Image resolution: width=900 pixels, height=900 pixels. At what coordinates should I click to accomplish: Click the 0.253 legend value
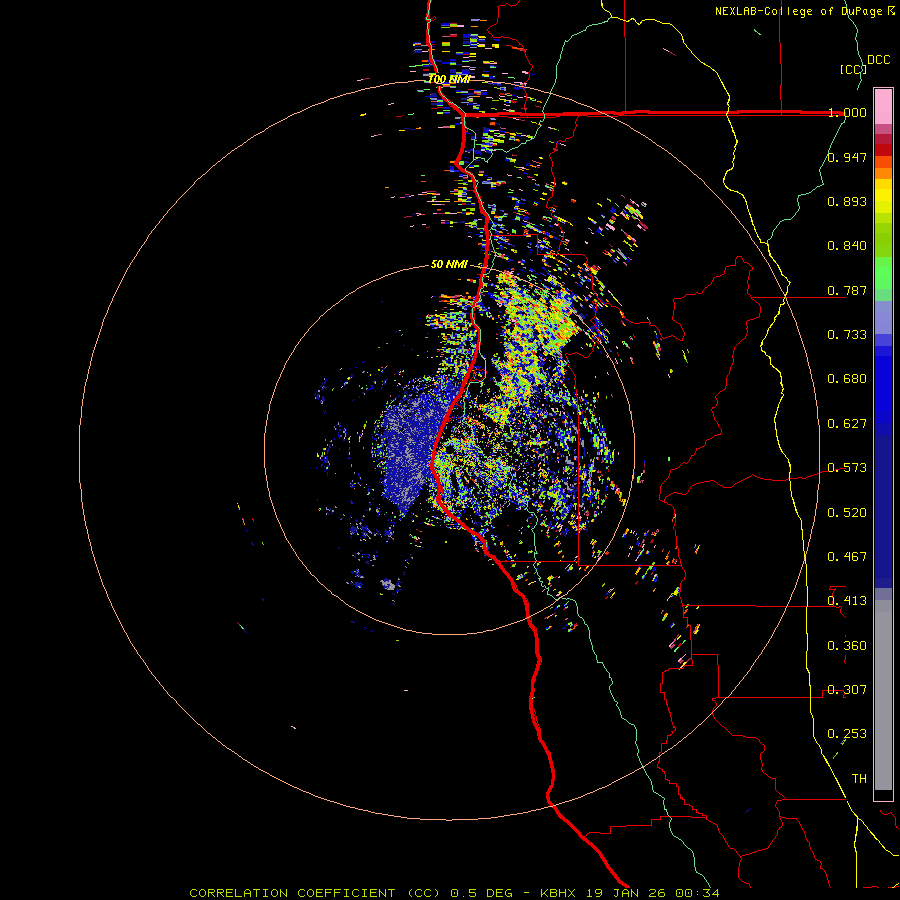(x=847, y=734)
